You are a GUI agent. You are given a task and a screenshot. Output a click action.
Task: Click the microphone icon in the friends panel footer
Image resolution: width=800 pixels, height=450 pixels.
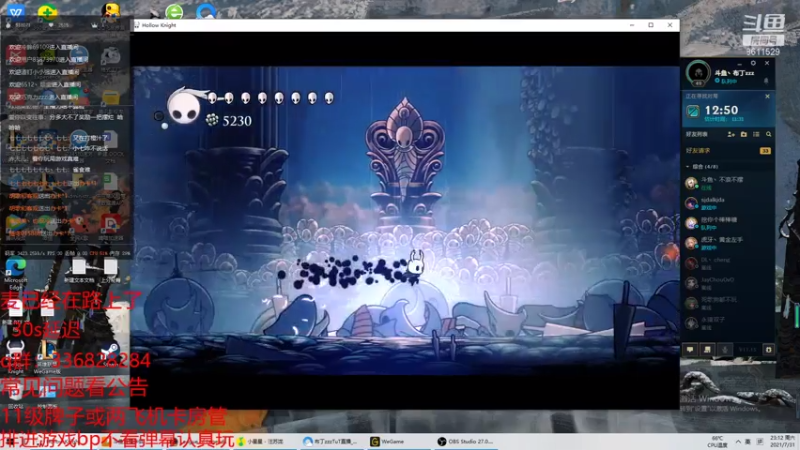725,349
